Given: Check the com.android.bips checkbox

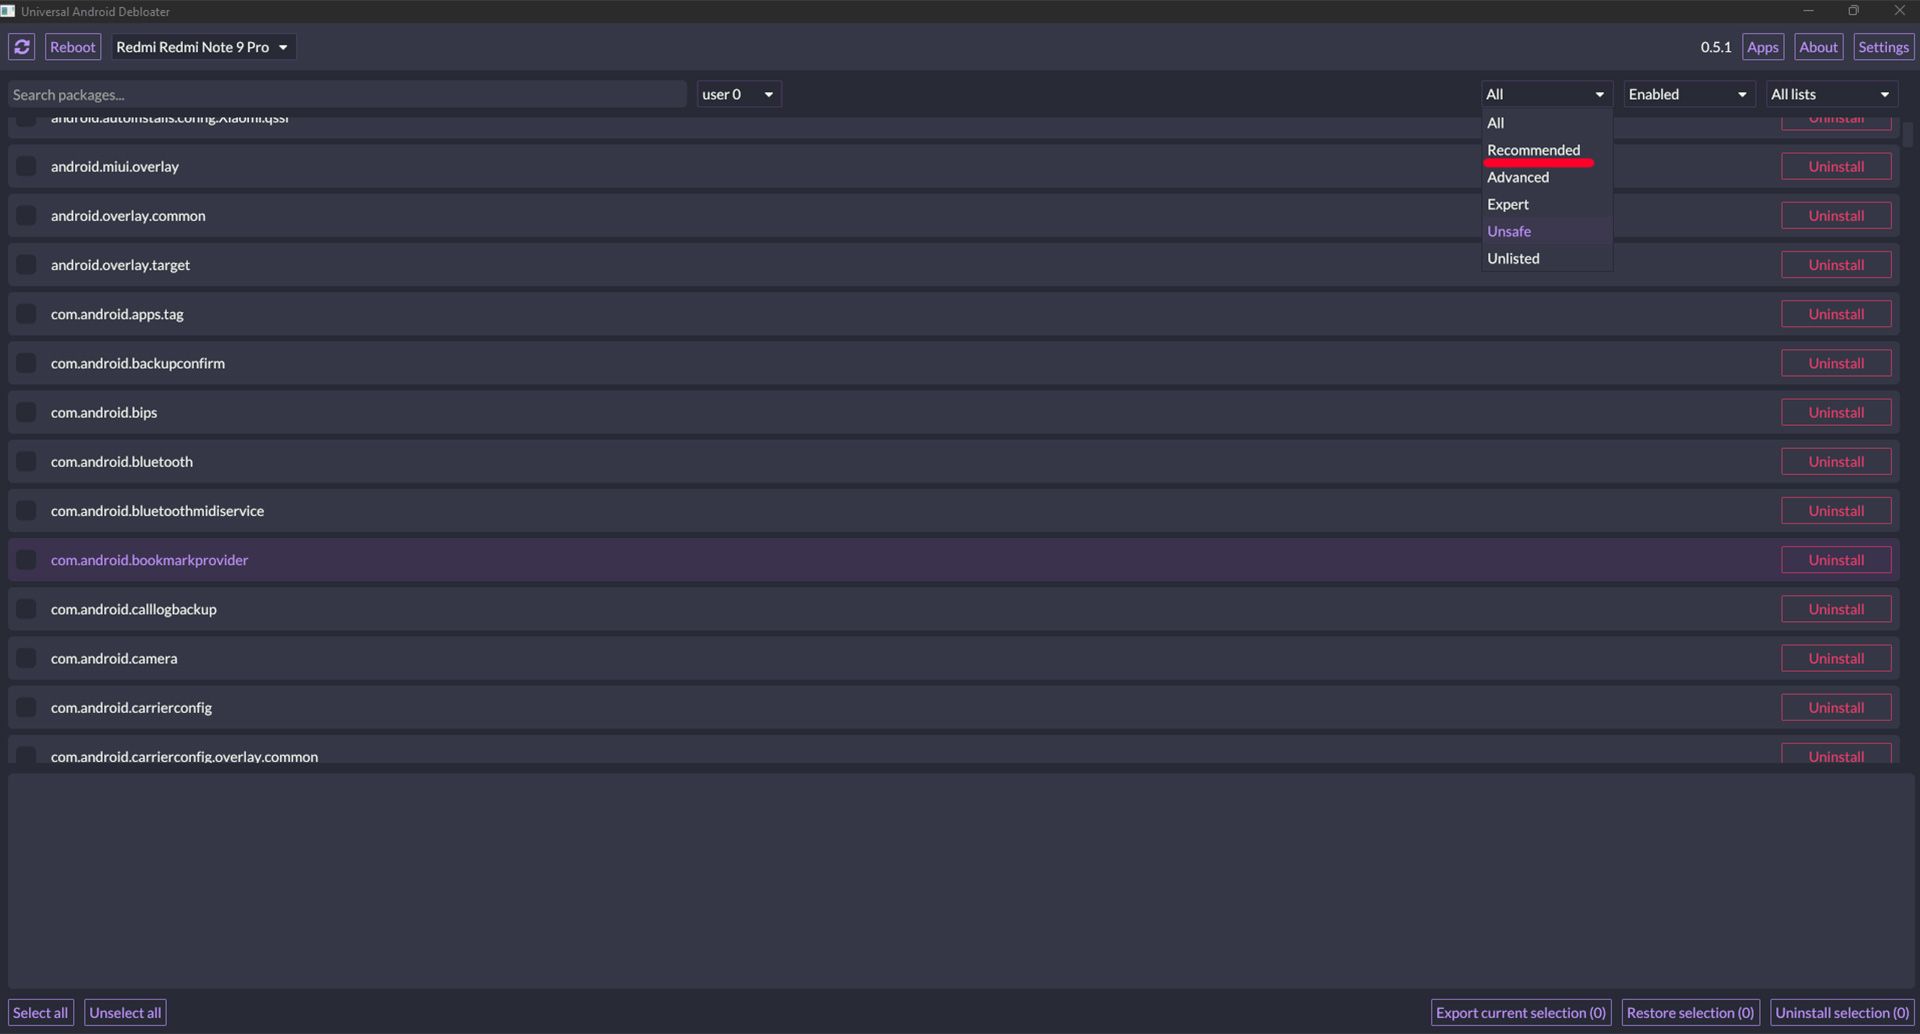Looking at the screenshot, I should [26, 412].
